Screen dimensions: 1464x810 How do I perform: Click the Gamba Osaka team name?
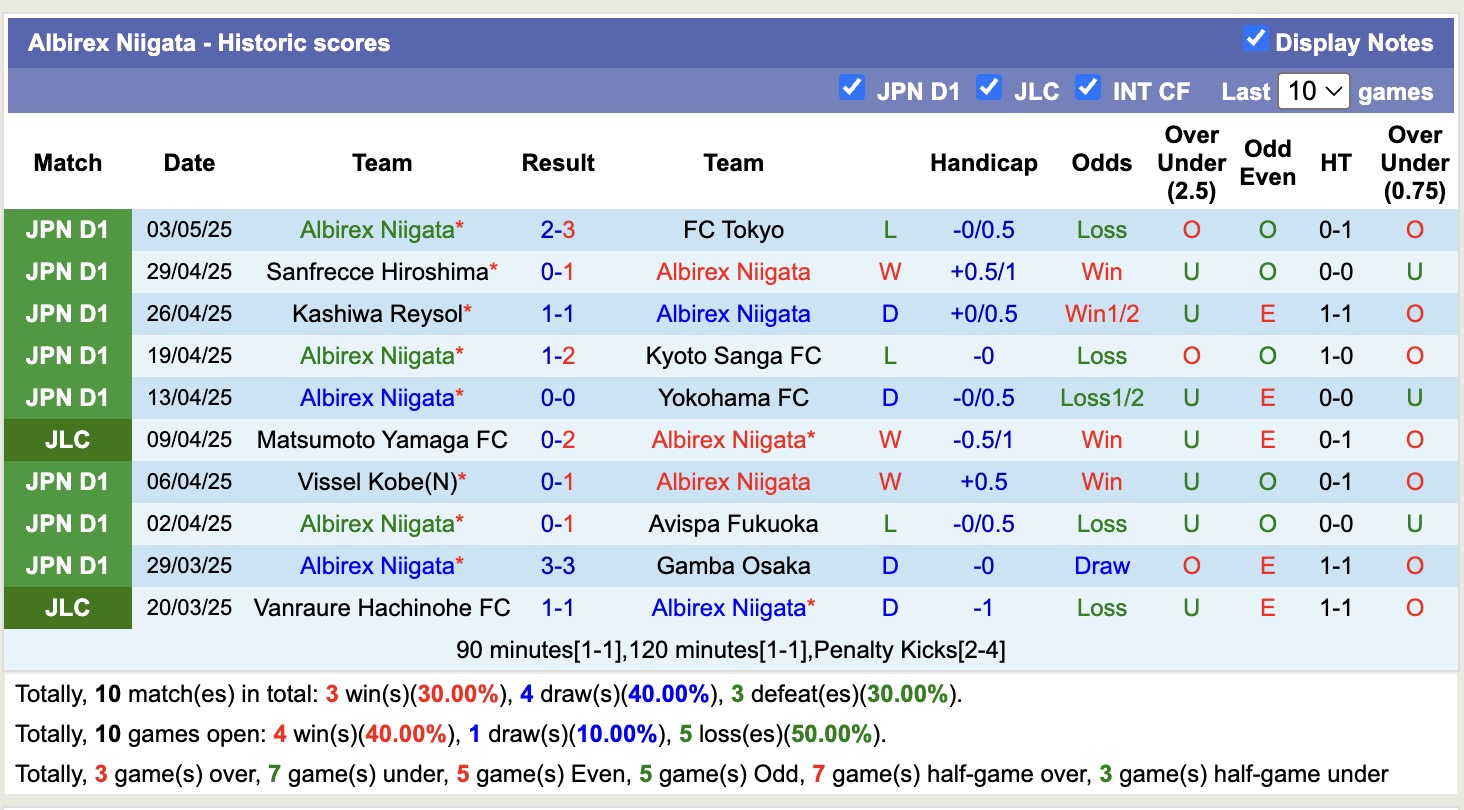pos(733,565)
